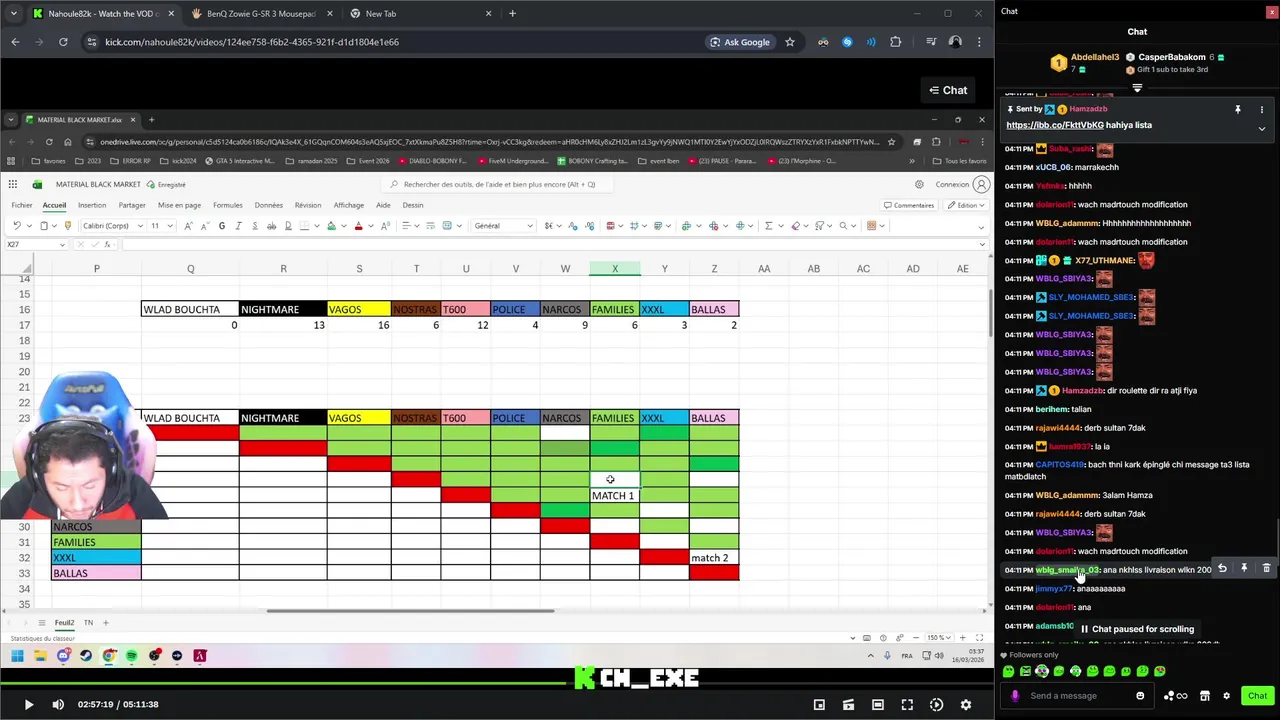Open Calibri font name dropdown
1280x720 pixels.
click(x=140, y=226)
